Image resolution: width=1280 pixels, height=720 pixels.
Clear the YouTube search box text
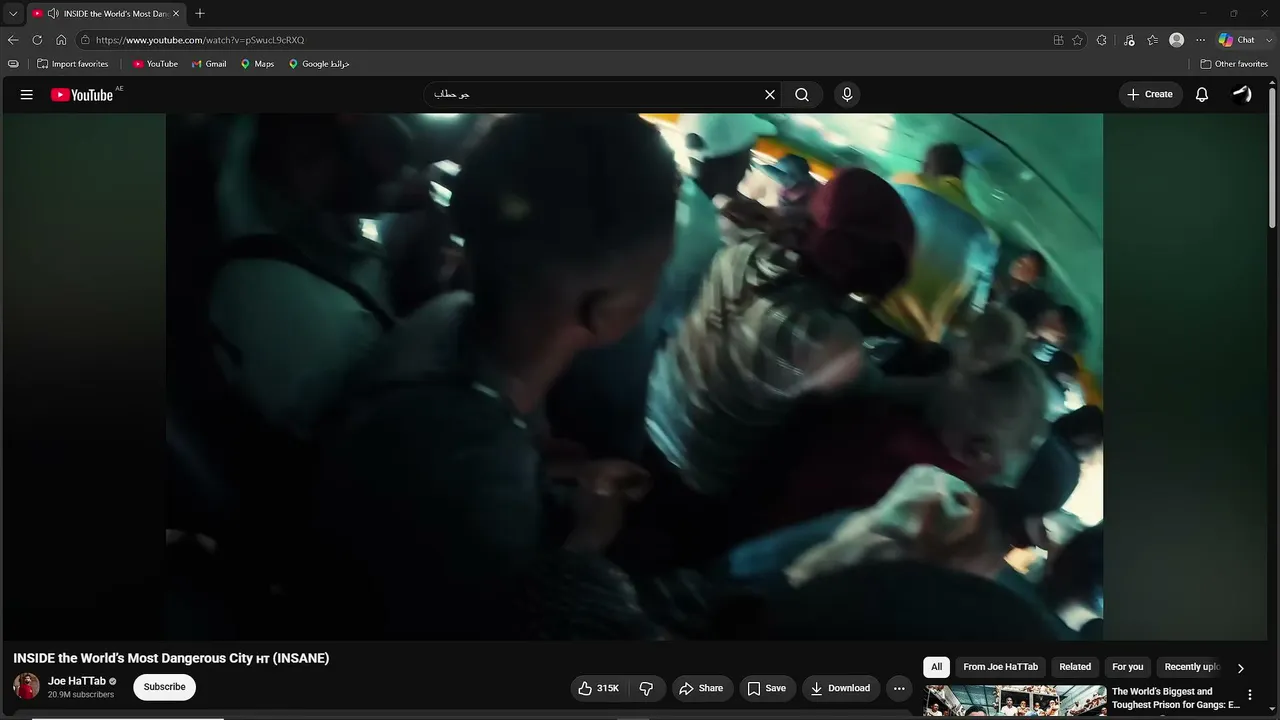(770, 95)
